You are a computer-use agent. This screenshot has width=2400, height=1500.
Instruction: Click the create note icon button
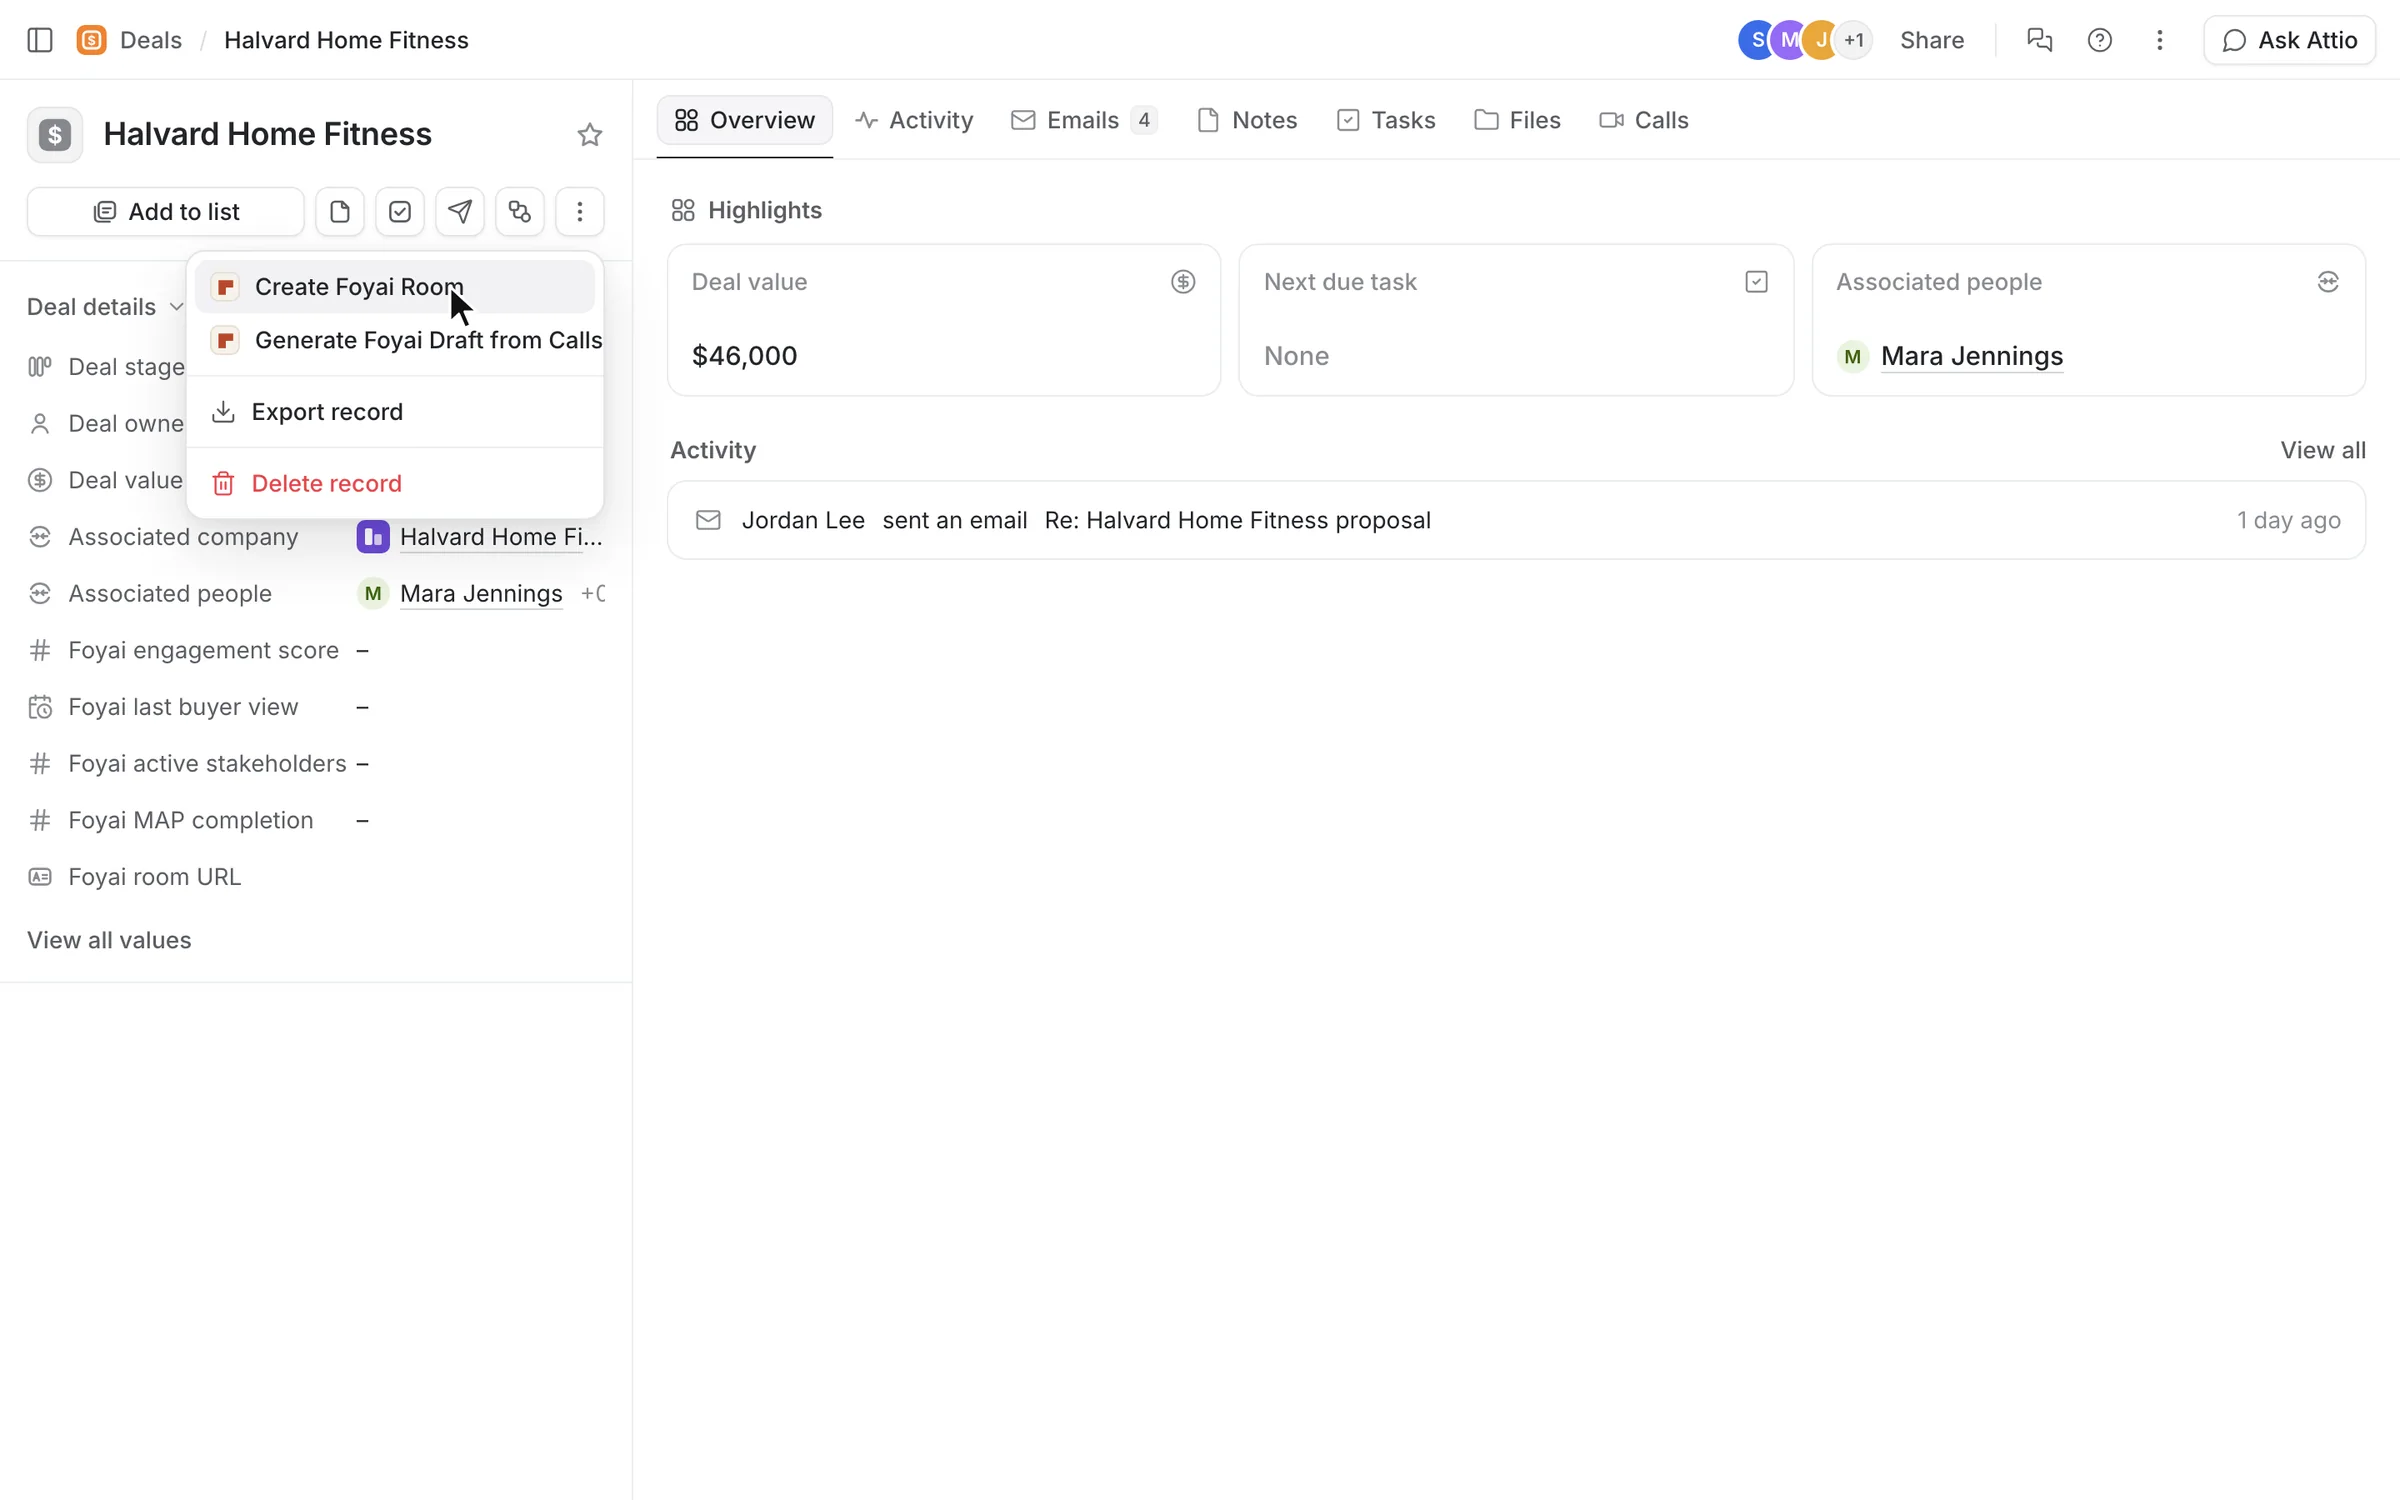(x=340, y=212)
